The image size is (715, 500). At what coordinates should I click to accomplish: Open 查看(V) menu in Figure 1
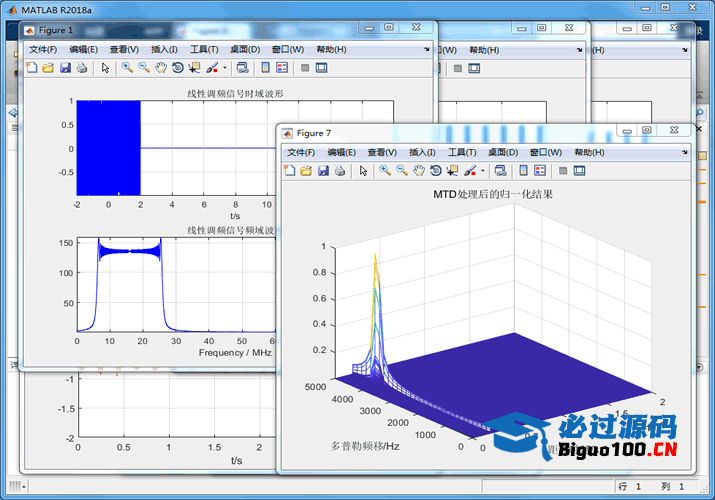click(124, 50)
